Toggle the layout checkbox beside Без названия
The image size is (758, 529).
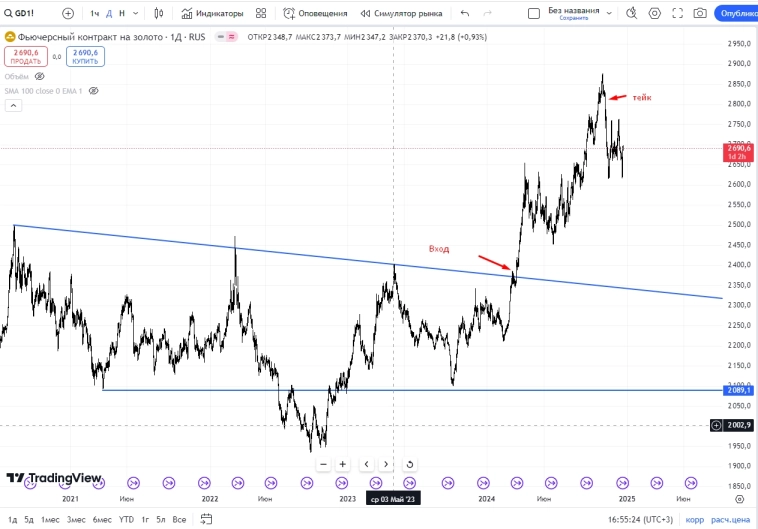click(534, 14)
